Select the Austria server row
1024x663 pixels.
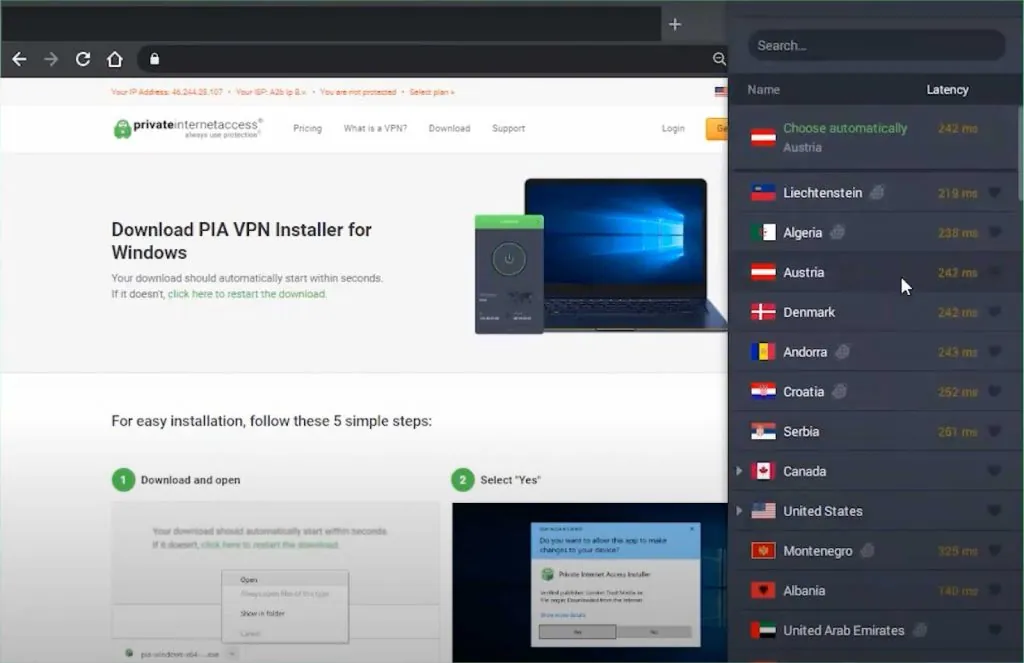click(875, 272)
